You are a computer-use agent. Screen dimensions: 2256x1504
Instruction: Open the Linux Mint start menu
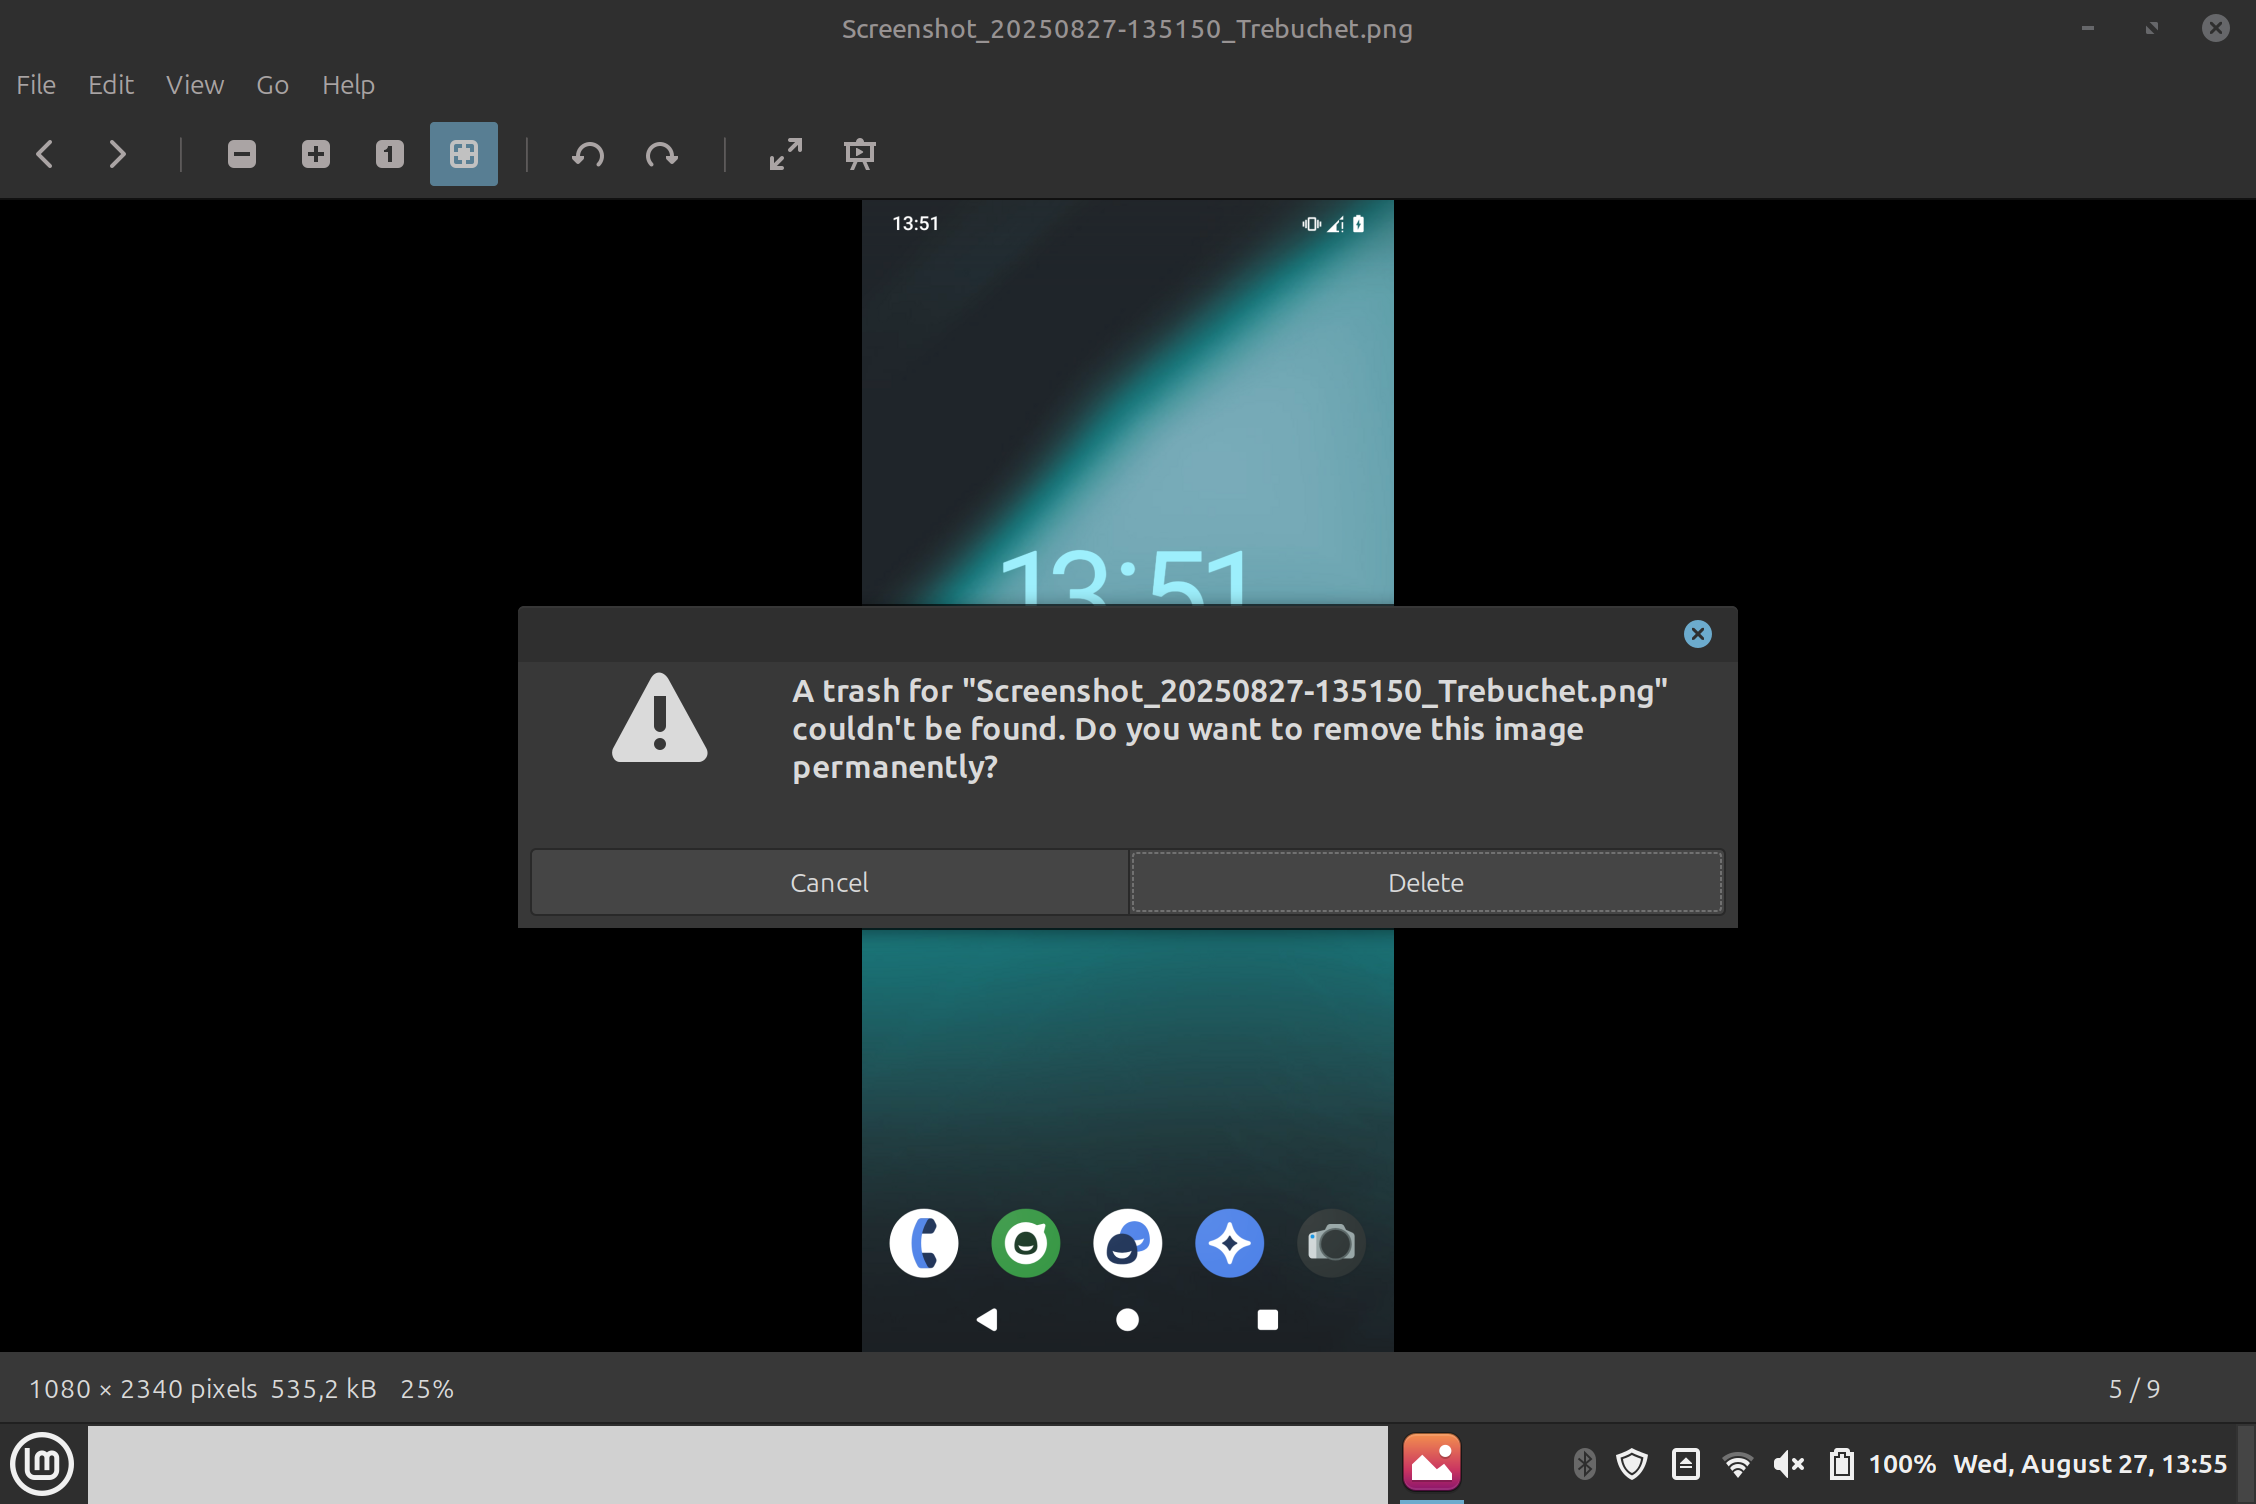click(42, 1464)
